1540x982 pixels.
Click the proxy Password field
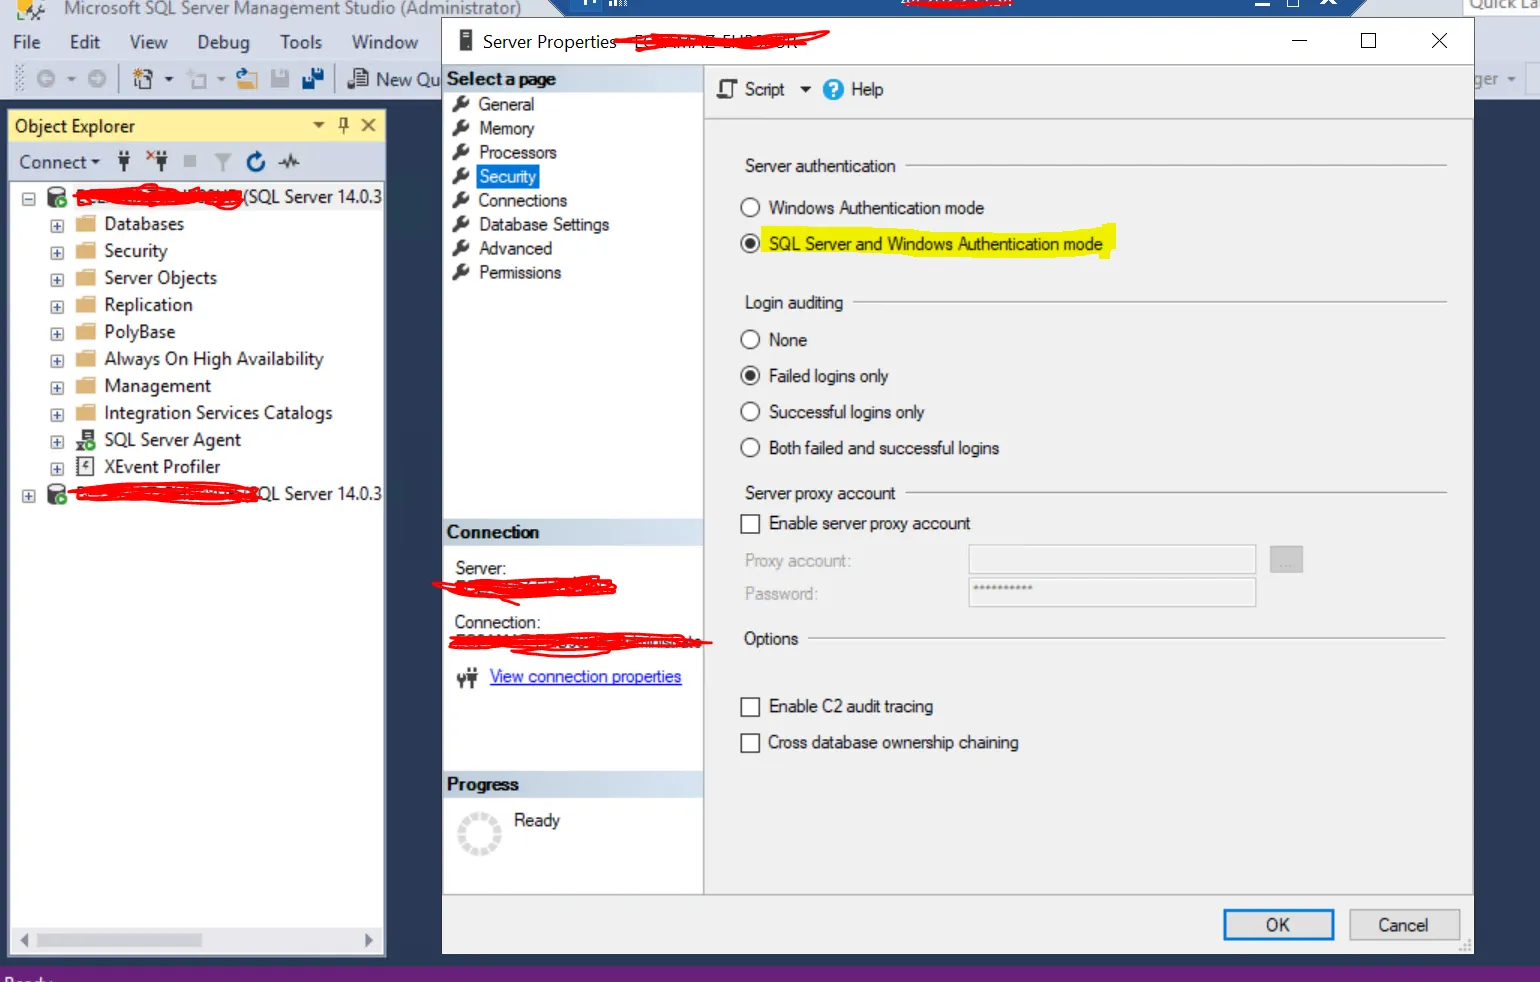(1112, 593)
